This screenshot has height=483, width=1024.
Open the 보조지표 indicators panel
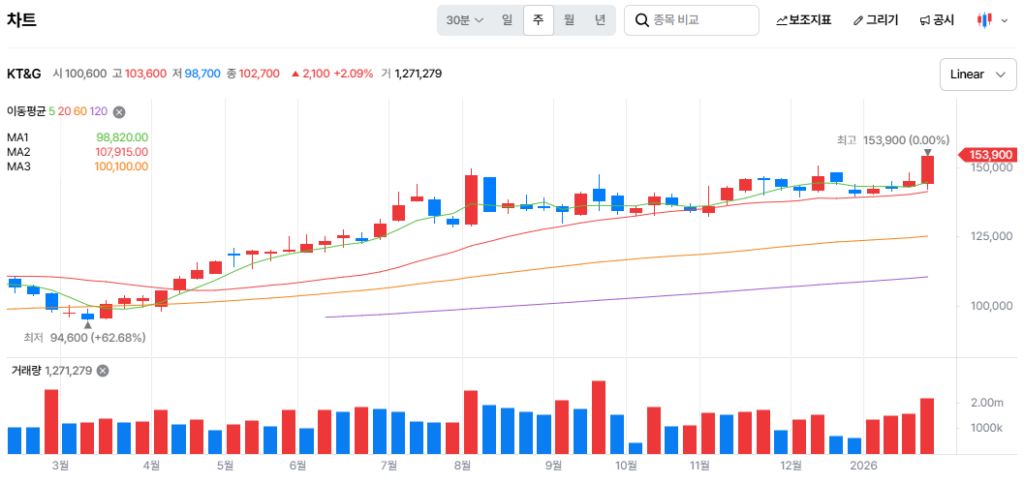tap(803, 20)
